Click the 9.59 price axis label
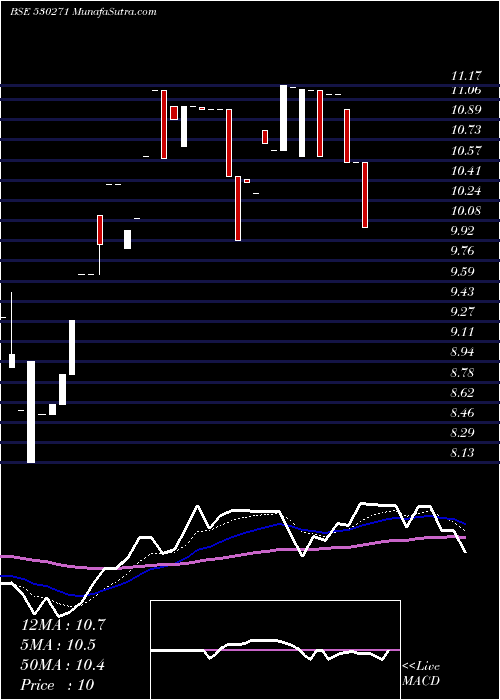This screenshot has height=700, width=500. [462, 271]
